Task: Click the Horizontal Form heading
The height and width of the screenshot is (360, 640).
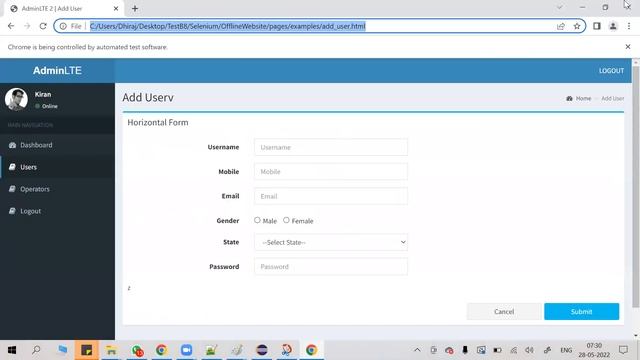Action: click(158, 122)
